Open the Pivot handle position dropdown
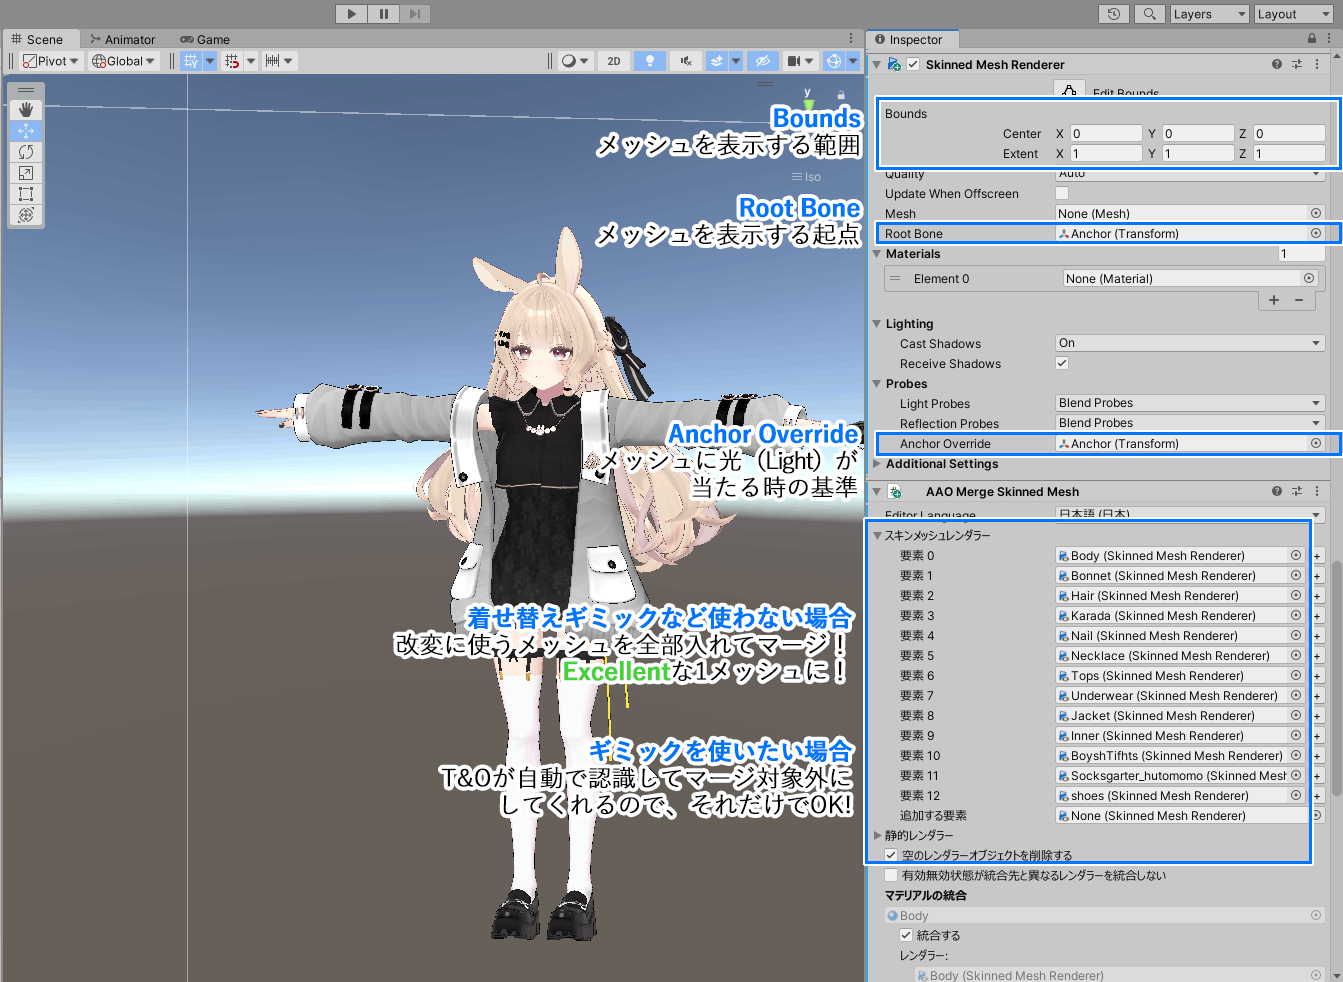The height and width of the screenshot is (982, 1343). [51, 61]
